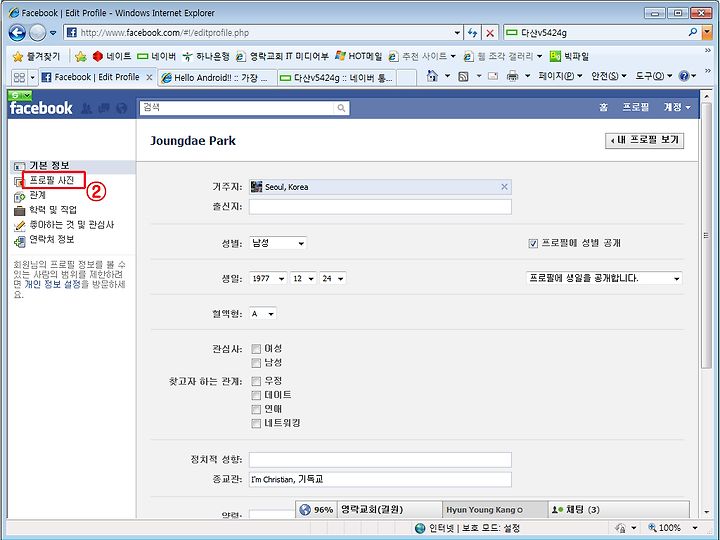Open Facebook friend requests icon
720x540 pixels.
point(87,108)
